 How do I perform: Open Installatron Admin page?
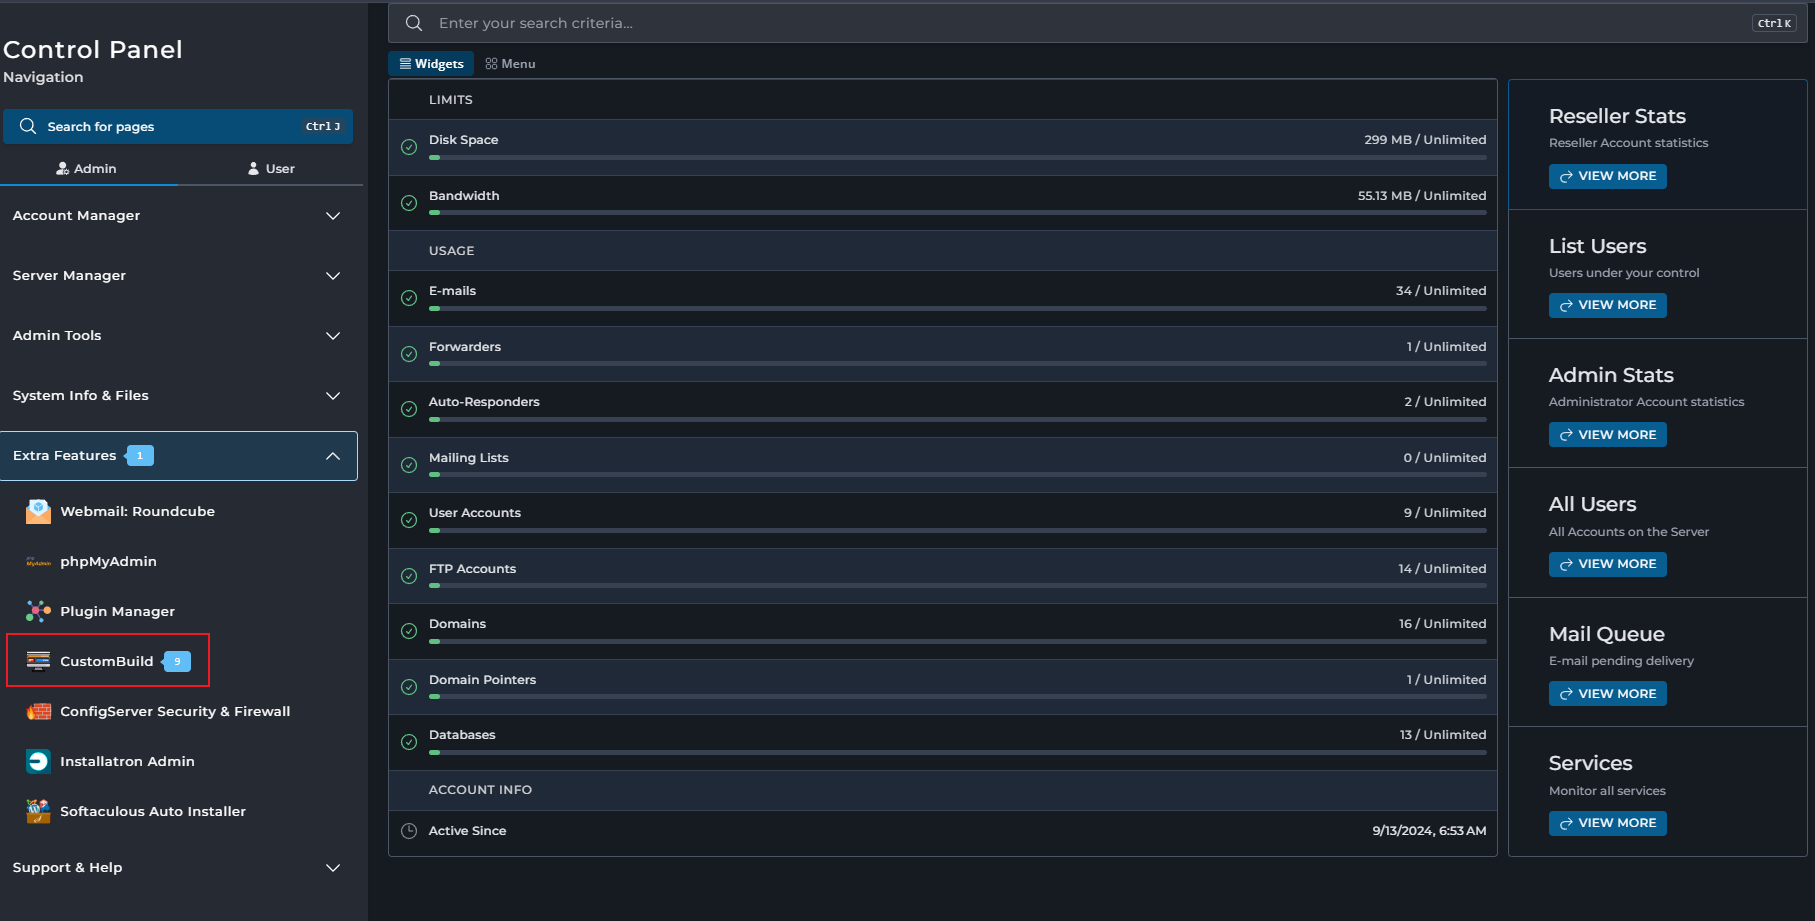(x=127, y=761)
